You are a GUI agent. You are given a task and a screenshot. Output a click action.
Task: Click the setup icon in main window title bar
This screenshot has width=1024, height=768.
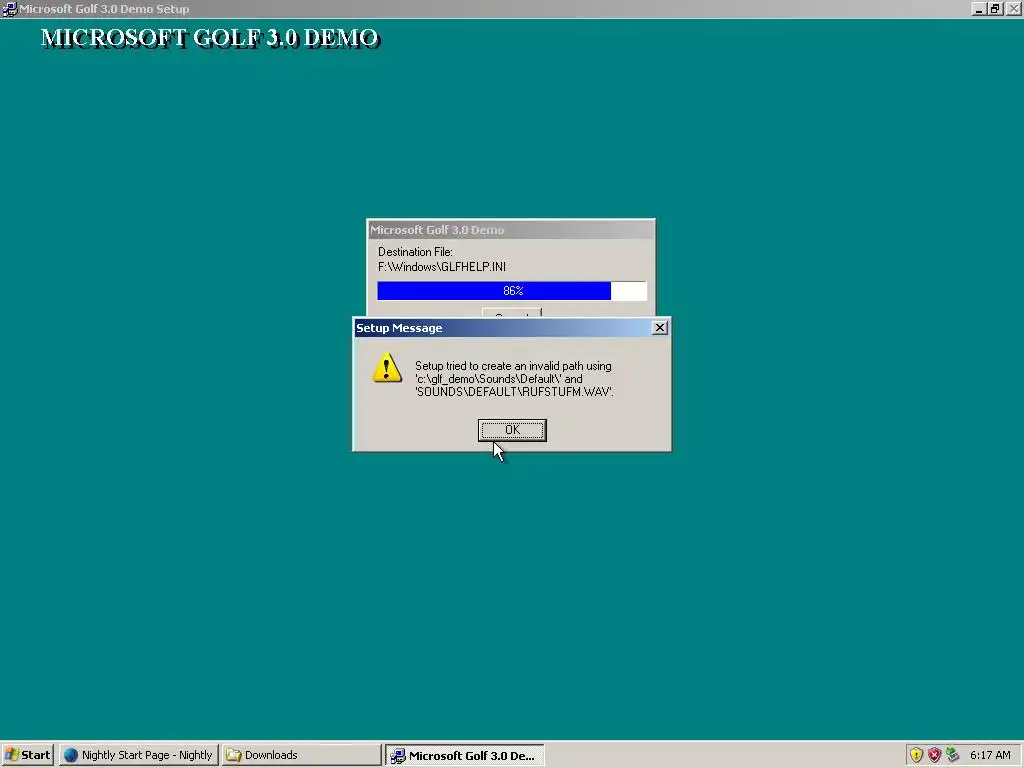9,9
